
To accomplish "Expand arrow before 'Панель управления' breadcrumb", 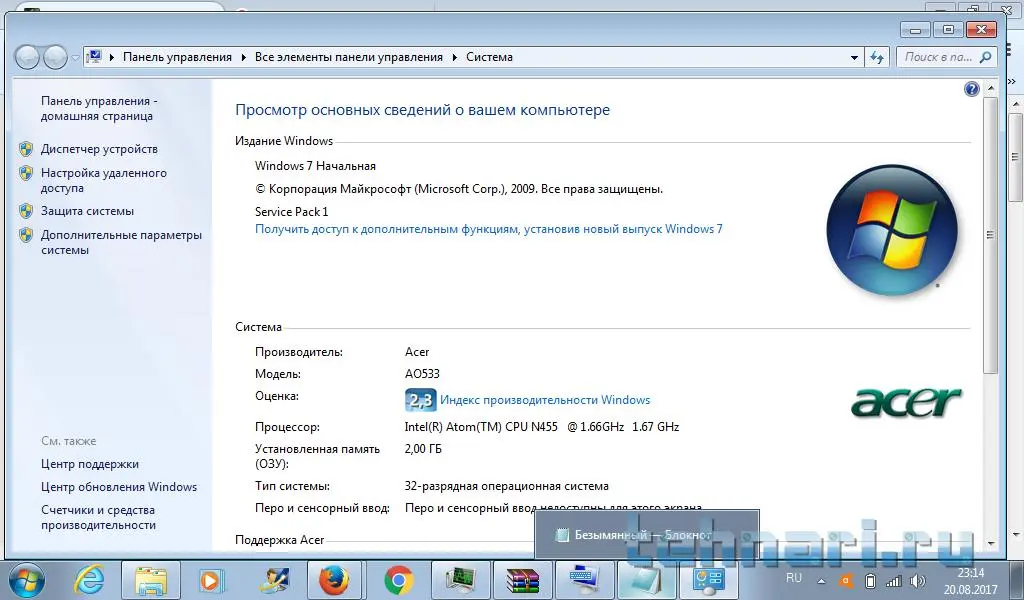I will click(112, 57).
